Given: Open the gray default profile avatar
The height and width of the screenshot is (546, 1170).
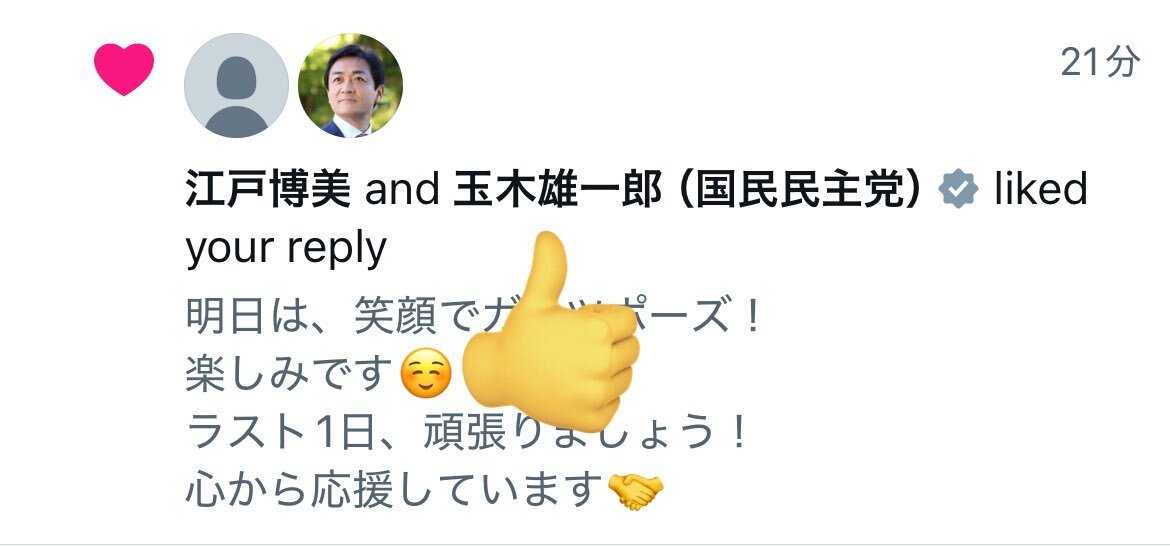Looking at the screenshot, I should coord(237,85).
